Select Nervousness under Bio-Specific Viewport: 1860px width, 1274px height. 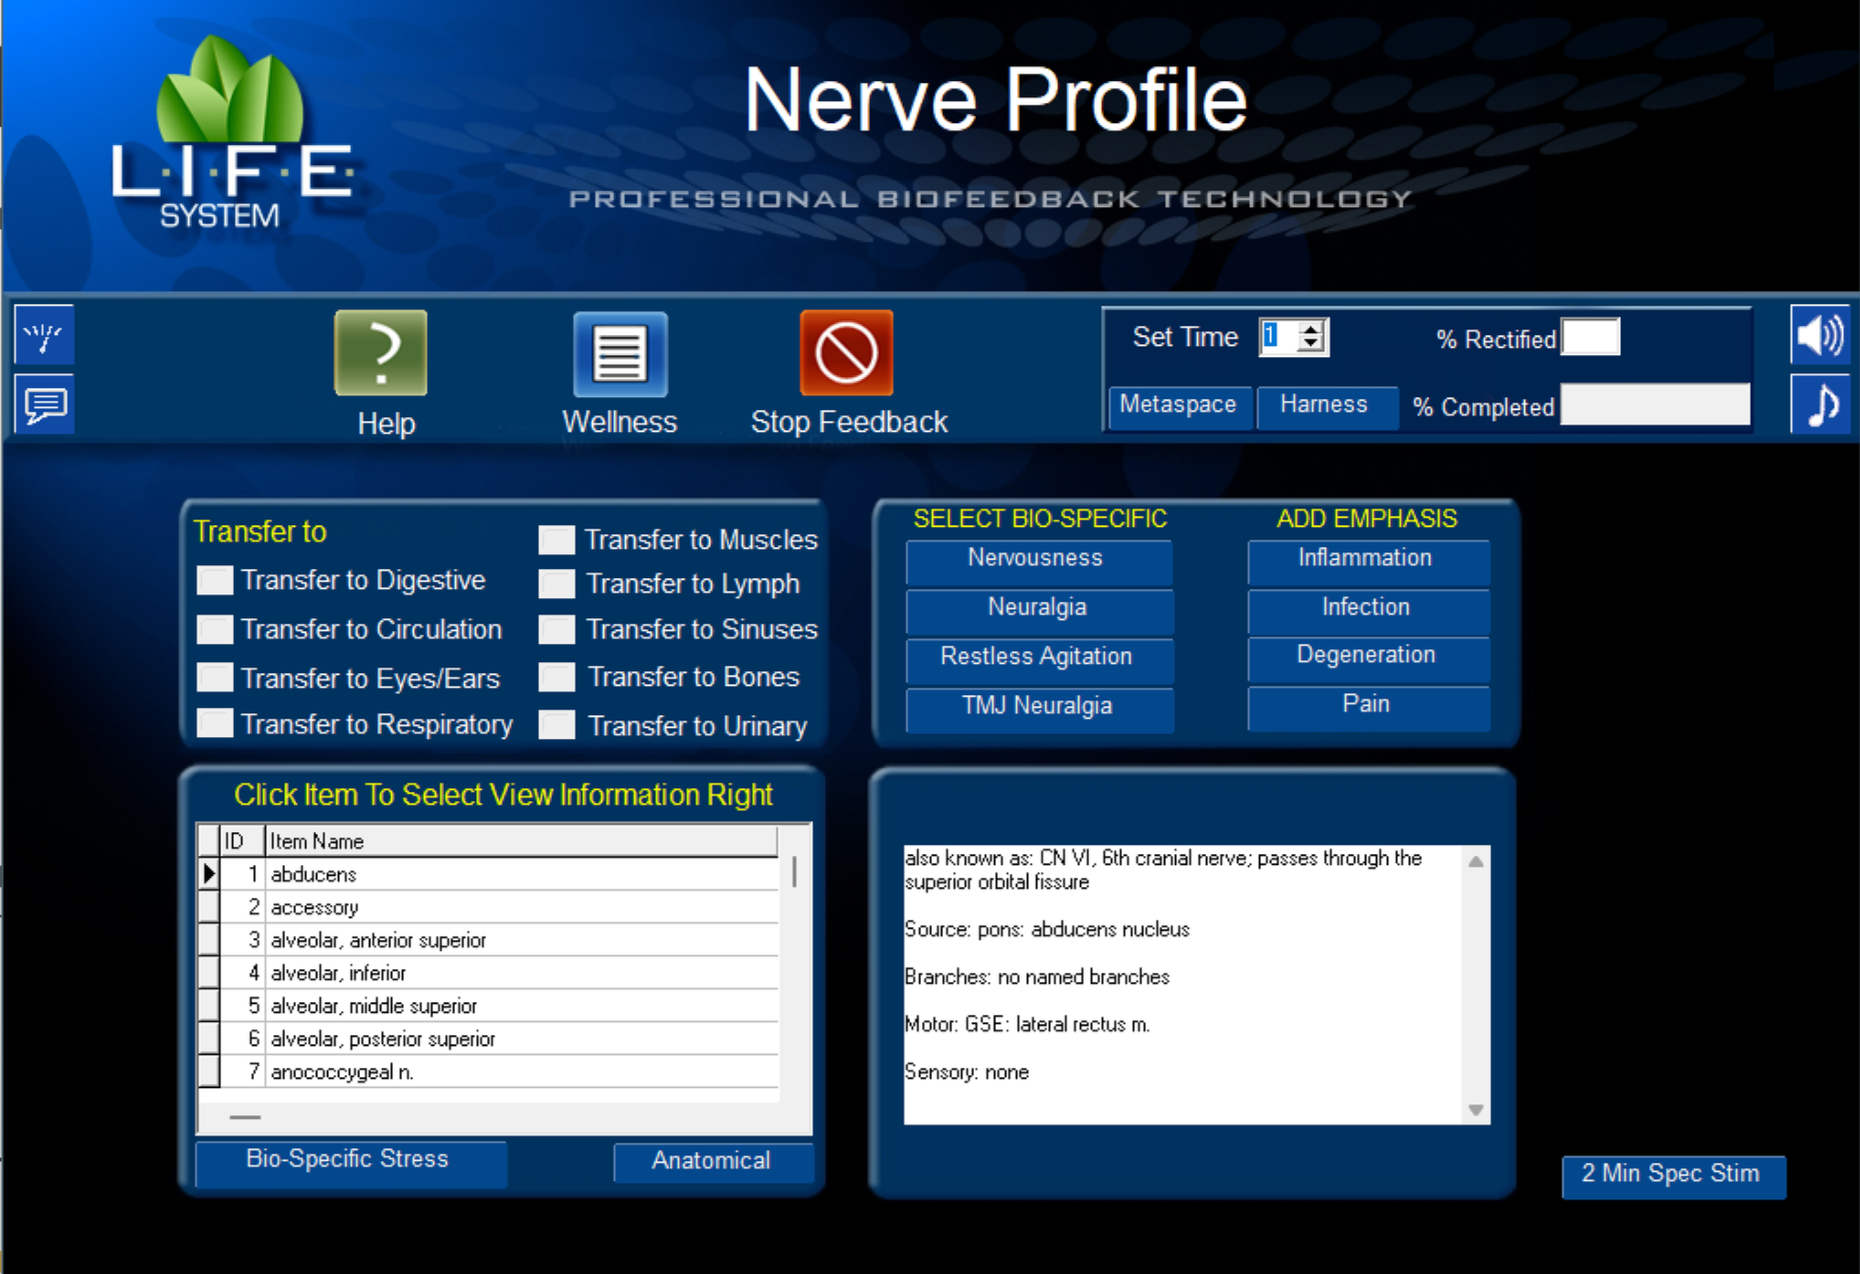tap(1037, 559)
